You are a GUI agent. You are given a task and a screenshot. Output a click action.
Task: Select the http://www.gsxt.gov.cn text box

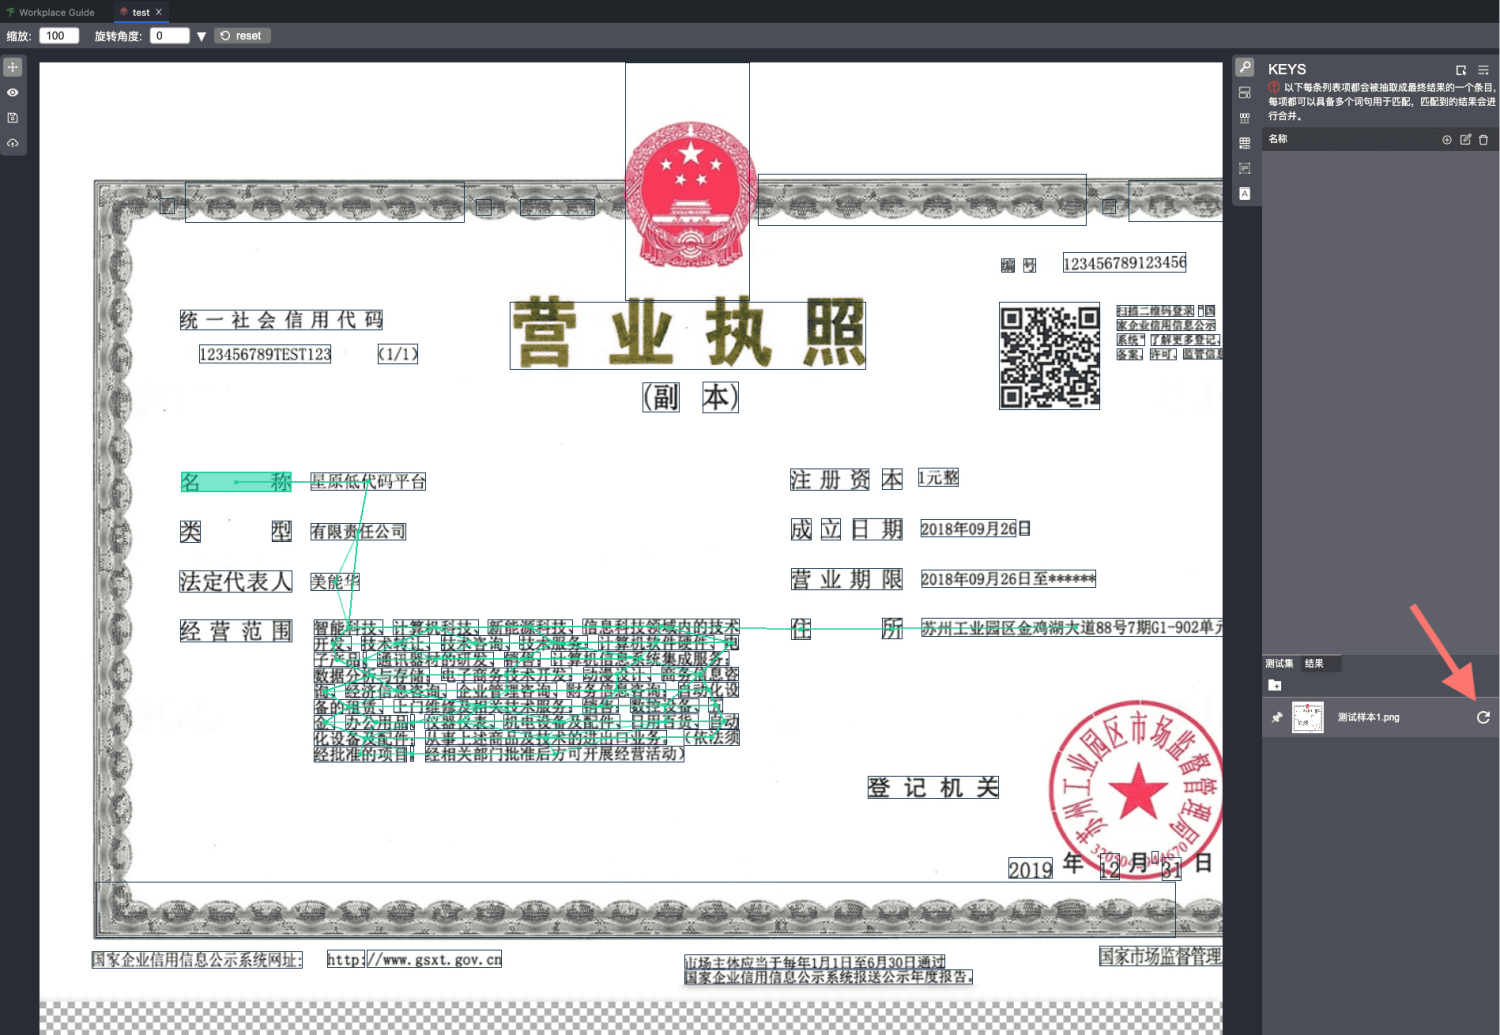[414, 960]
